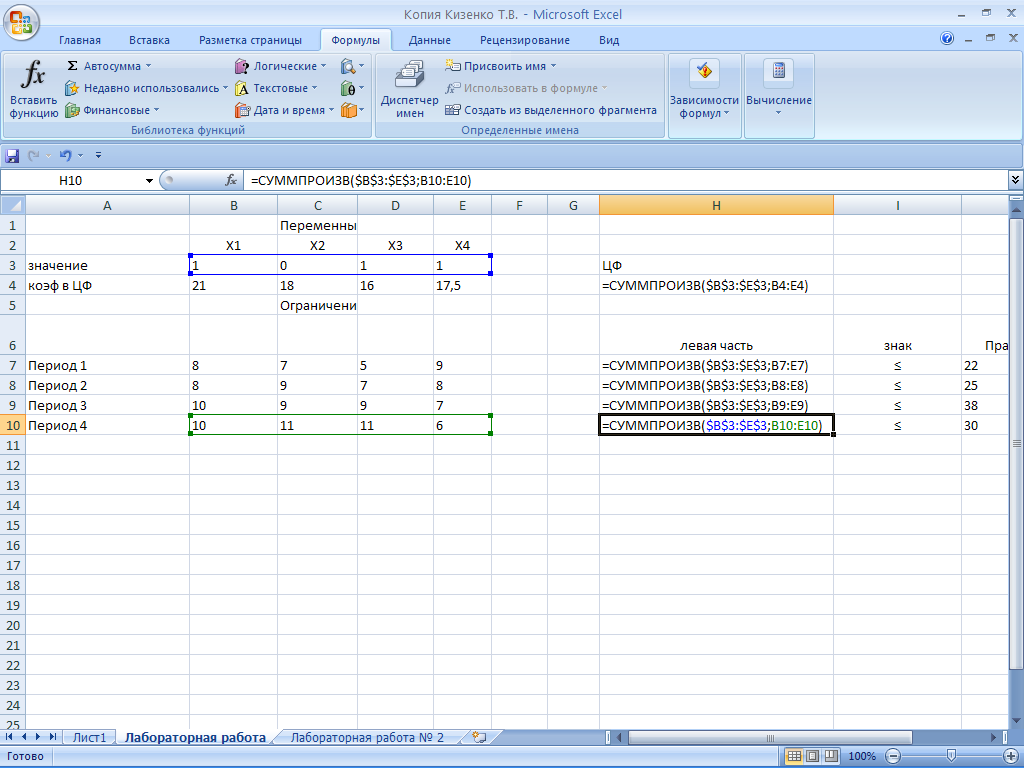The image size is (1024, 768).
Task: Switch to Page Break Preview in status bar
Action: click(x=831, y=756)
